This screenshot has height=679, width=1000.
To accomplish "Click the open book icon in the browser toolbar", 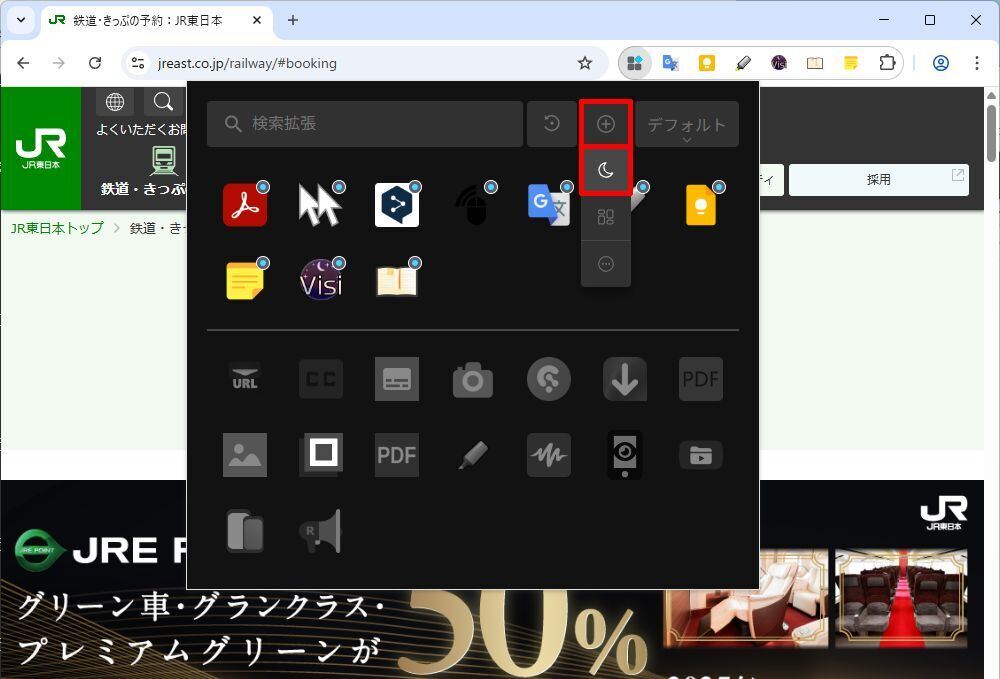I will click(x=814, y=63).
